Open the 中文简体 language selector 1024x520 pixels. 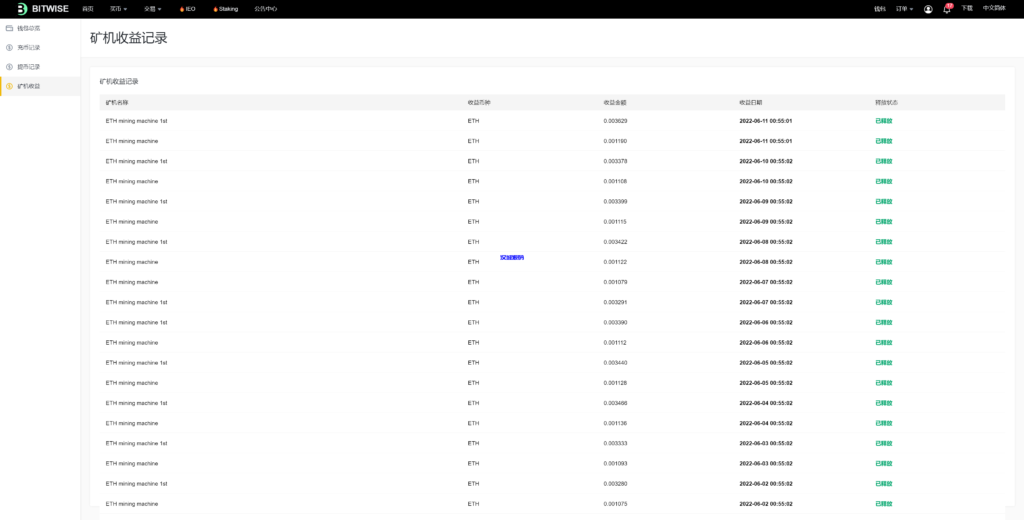click(x=994, y=8)
